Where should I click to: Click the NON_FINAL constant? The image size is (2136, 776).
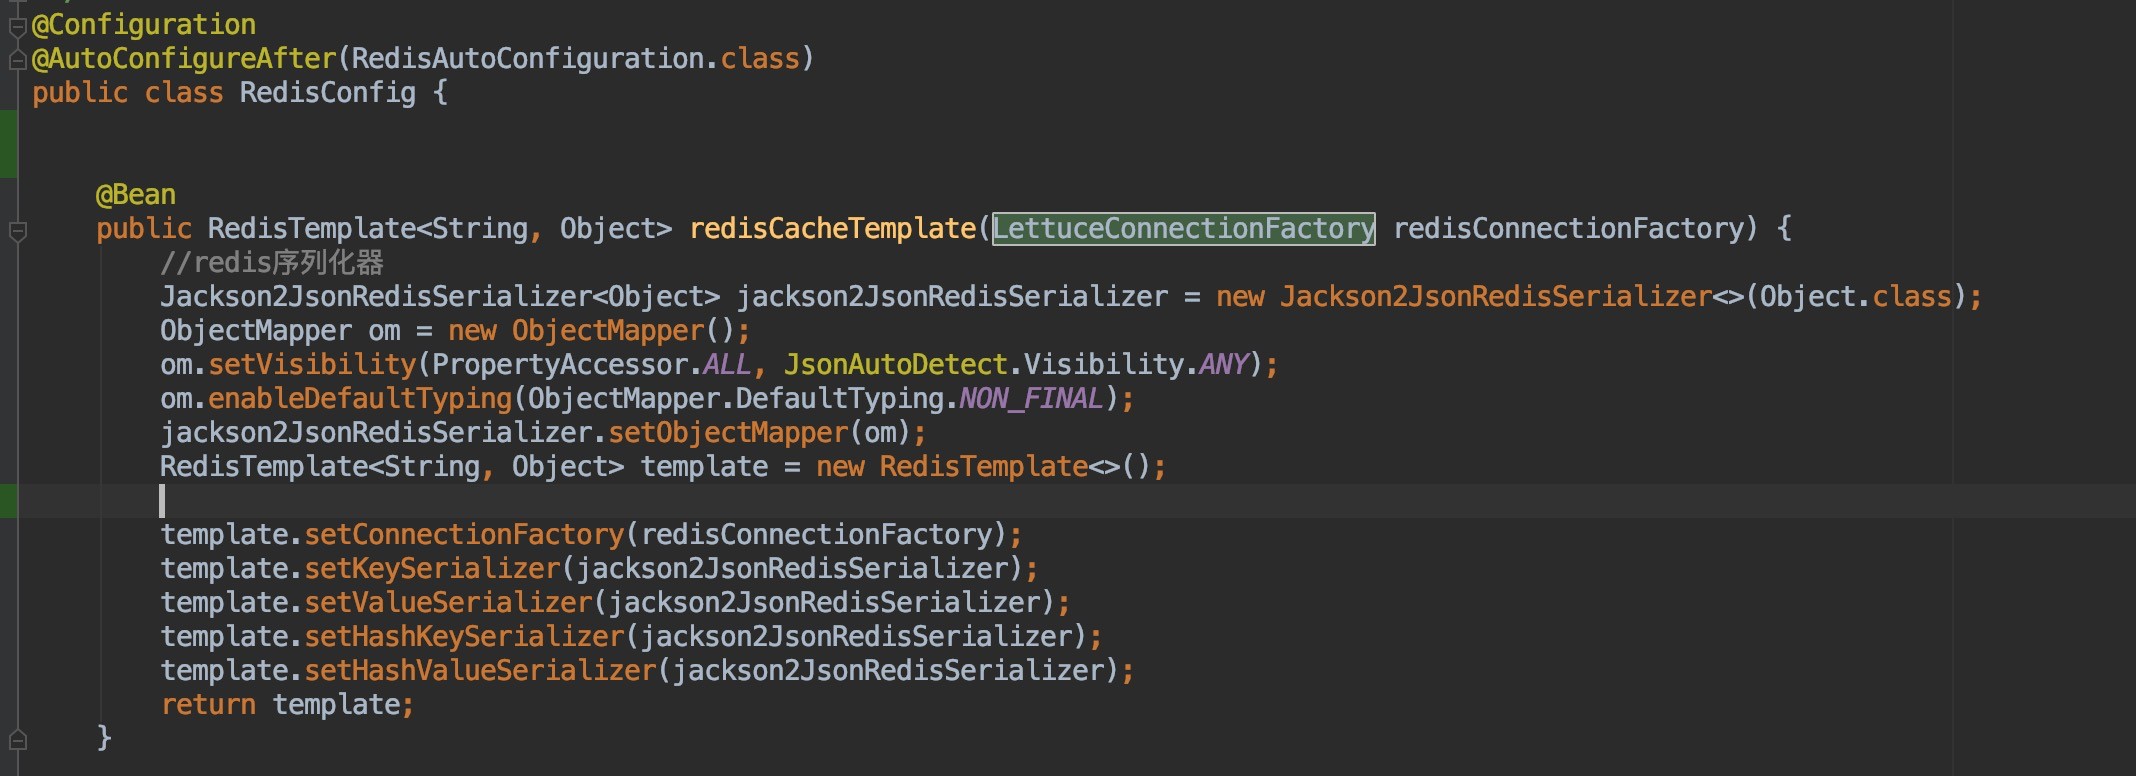[x=1032, y=399]
